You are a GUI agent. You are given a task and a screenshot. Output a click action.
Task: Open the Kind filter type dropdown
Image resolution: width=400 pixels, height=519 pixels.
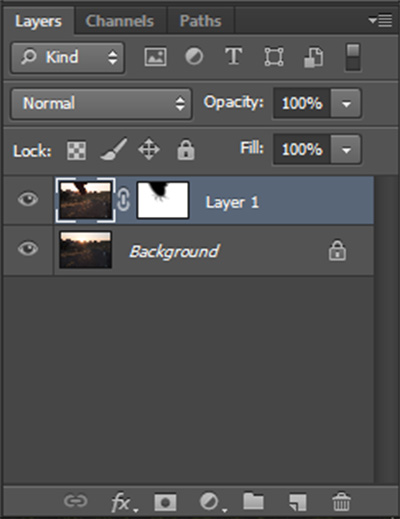click(68, 57)
